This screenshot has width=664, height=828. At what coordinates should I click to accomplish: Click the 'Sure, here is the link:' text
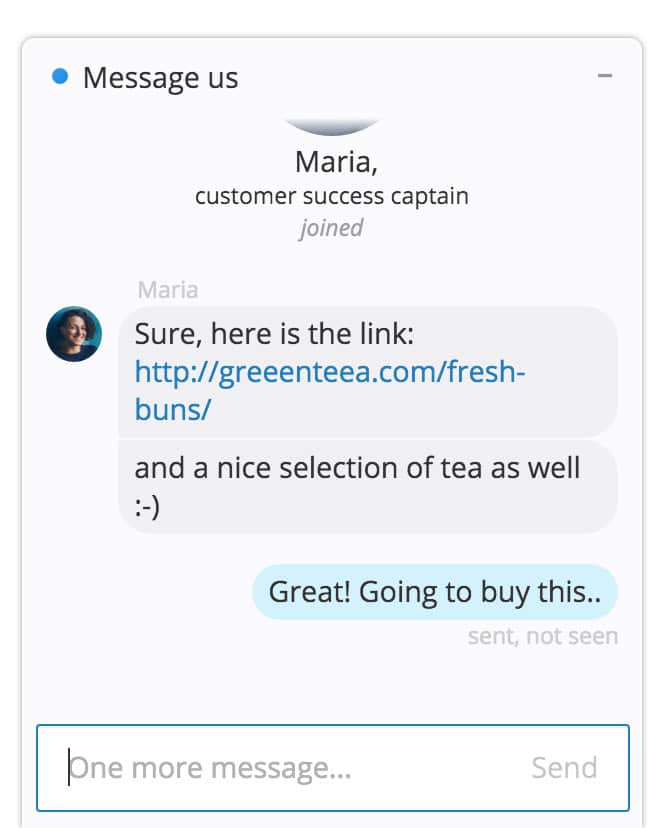pyautogui.click(x=274, y=334)
